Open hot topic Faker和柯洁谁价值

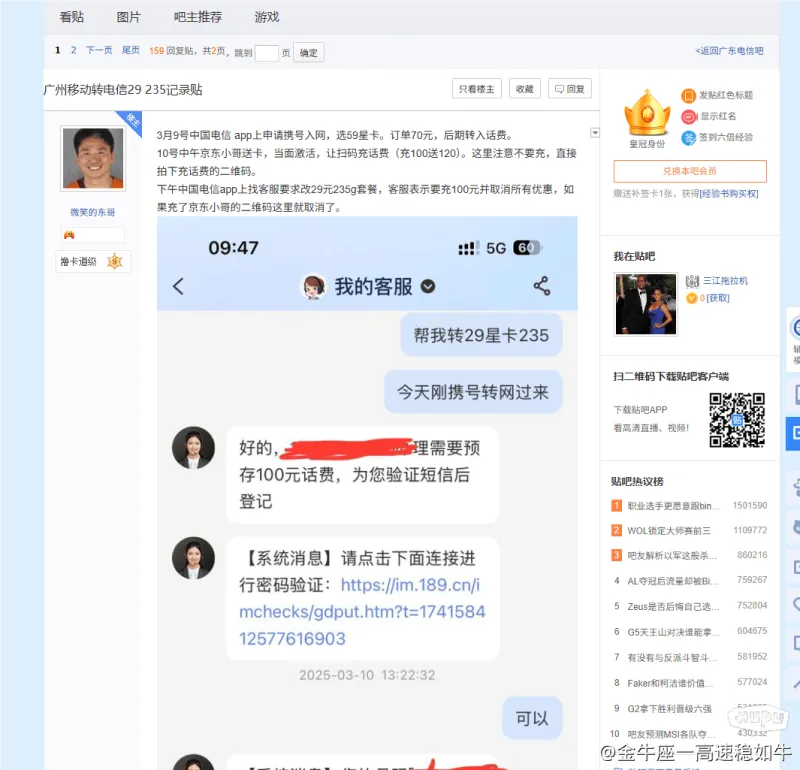(670, 683)
